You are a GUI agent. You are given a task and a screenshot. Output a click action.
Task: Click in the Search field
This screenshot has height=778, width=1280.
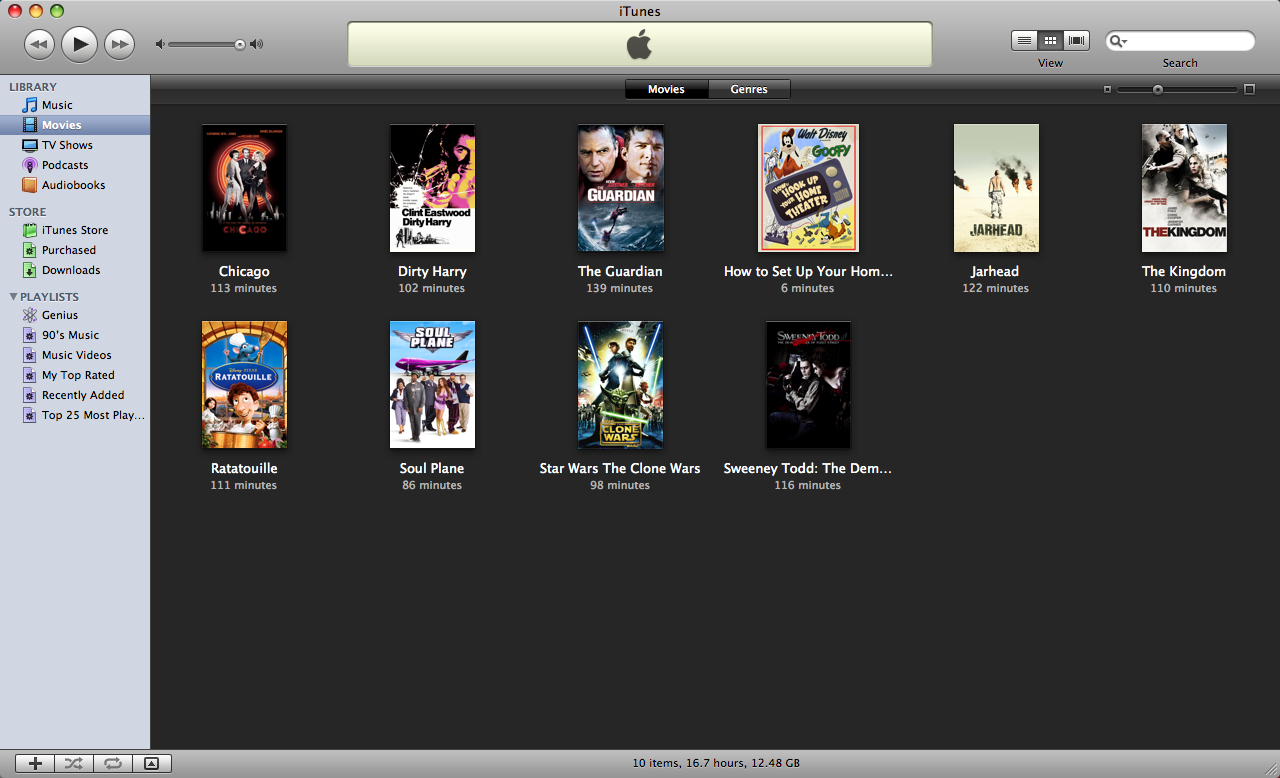[1180, 41]
